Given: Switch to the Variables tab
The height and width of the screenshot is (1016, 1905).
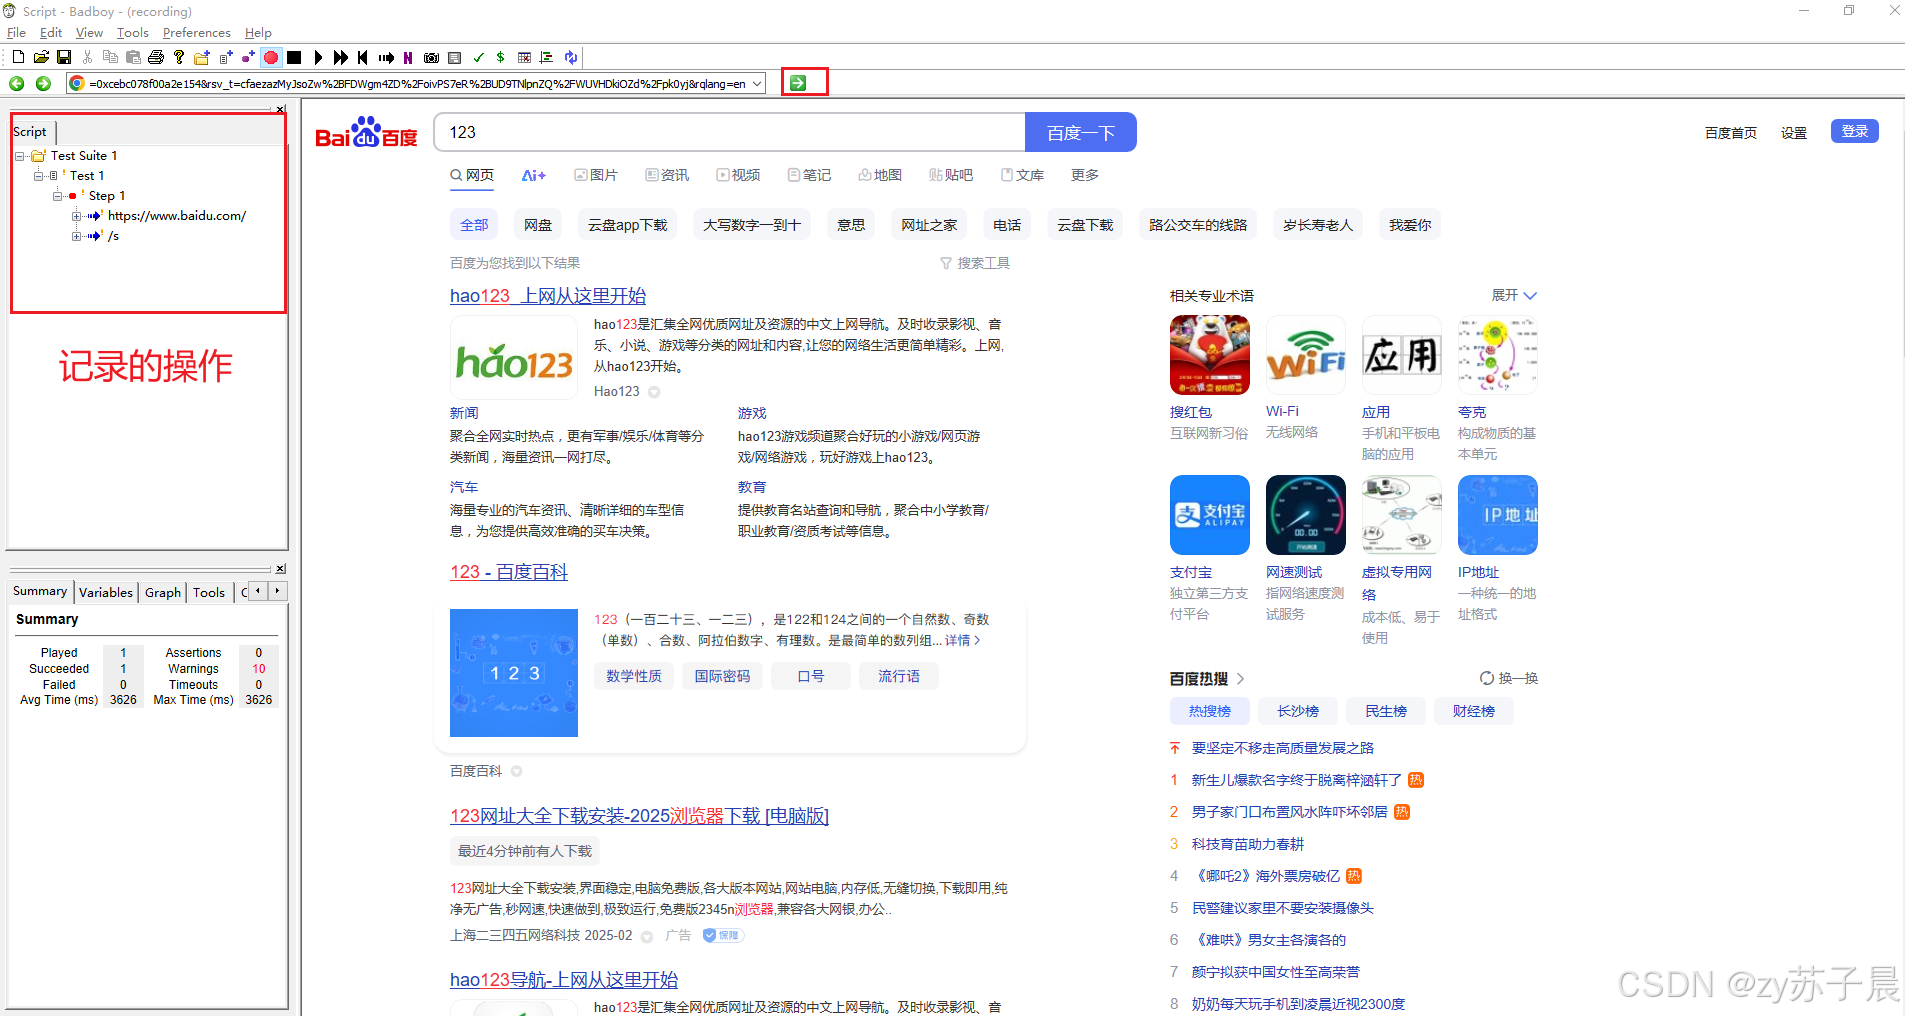Looking at the screenshot, I should 106,592.
